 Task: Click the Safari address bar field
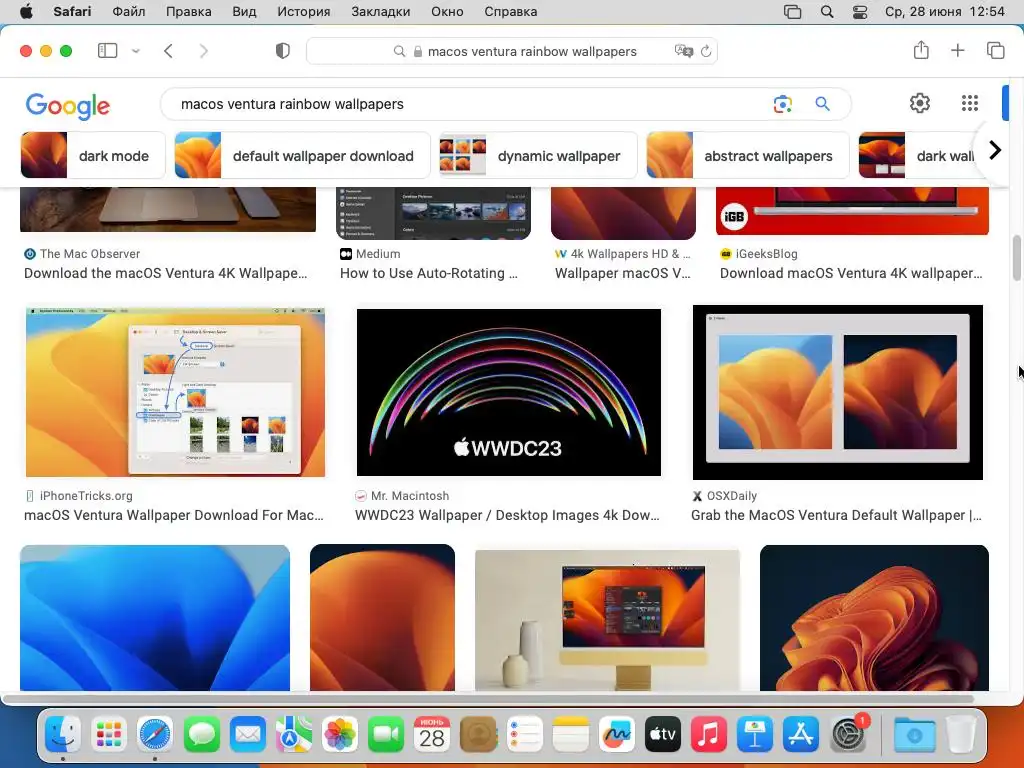(x=512, y=51)
